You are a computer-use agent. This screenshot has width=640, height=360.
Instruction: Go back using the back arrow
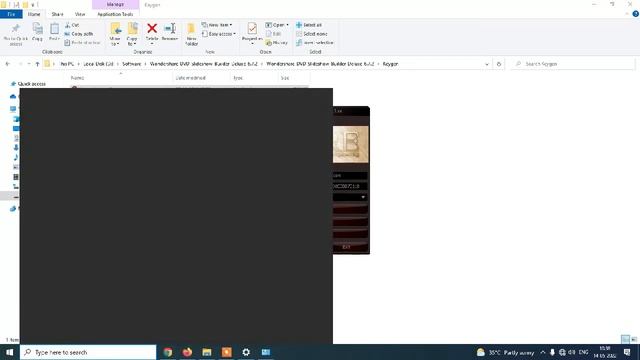coord(7,64)
